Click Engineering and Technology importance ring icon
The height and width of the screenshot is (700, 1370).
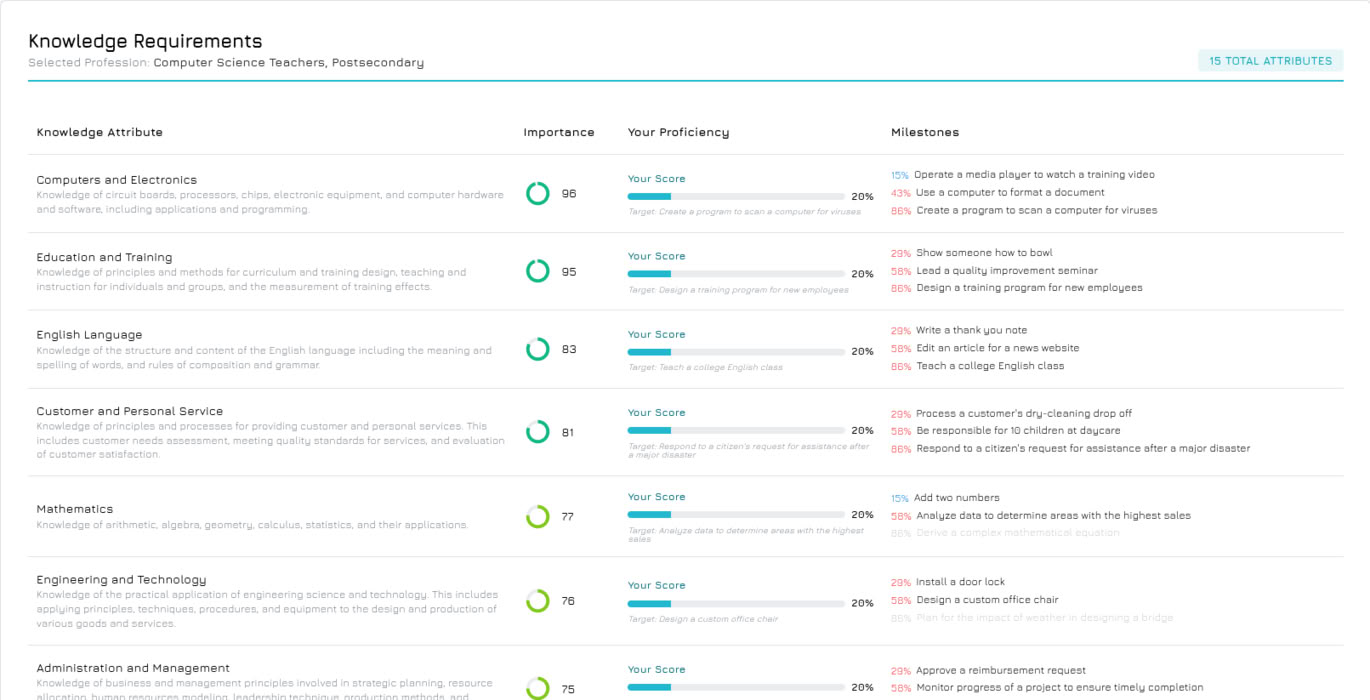538,601
